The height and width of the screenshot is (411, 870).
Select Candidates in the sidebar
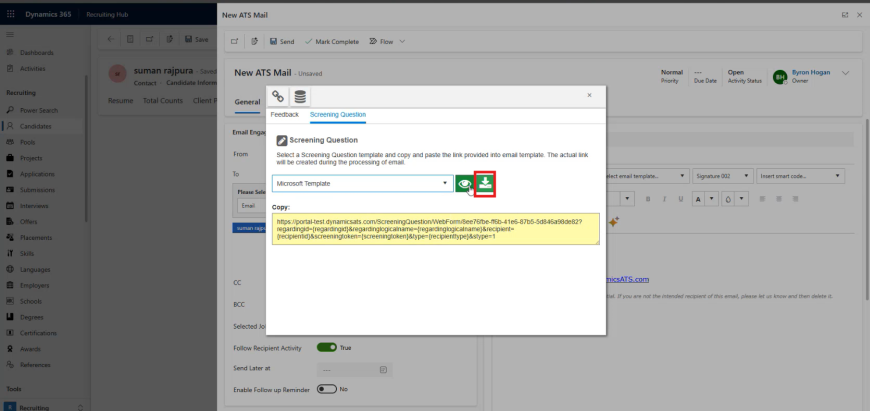pyautogui.click(x=36, y=126)
